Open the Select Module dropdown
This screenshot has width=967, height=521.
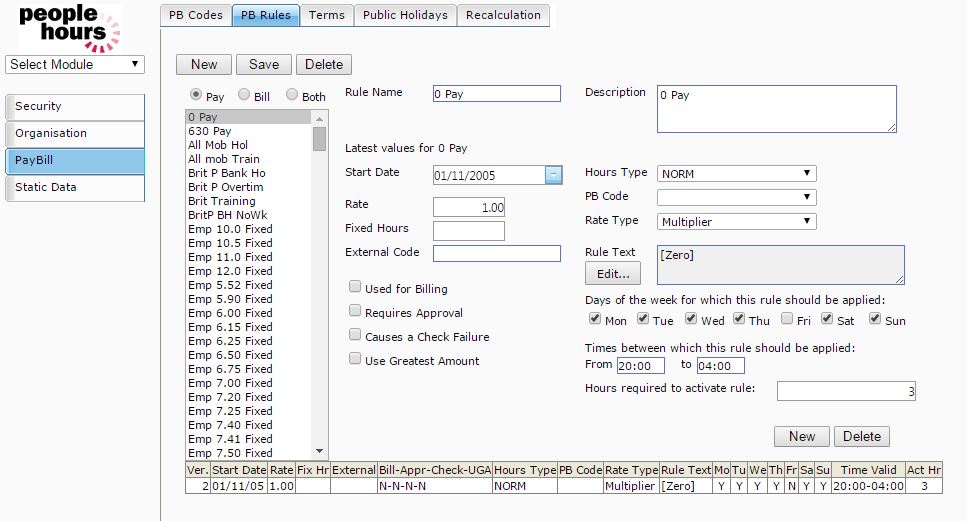tap(75, 65)
